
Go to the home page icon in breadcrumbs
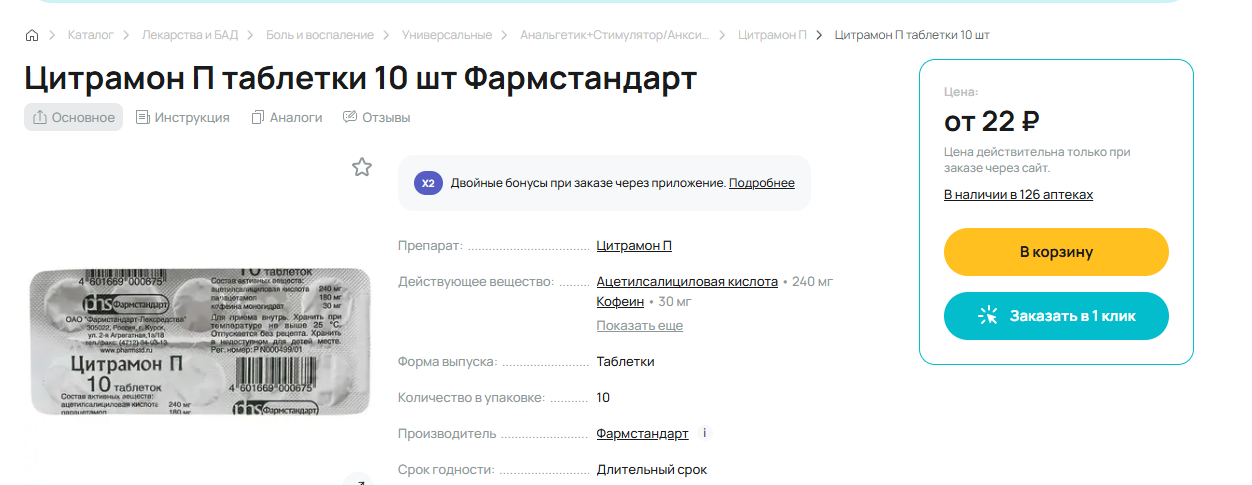(x=32, y=35)
